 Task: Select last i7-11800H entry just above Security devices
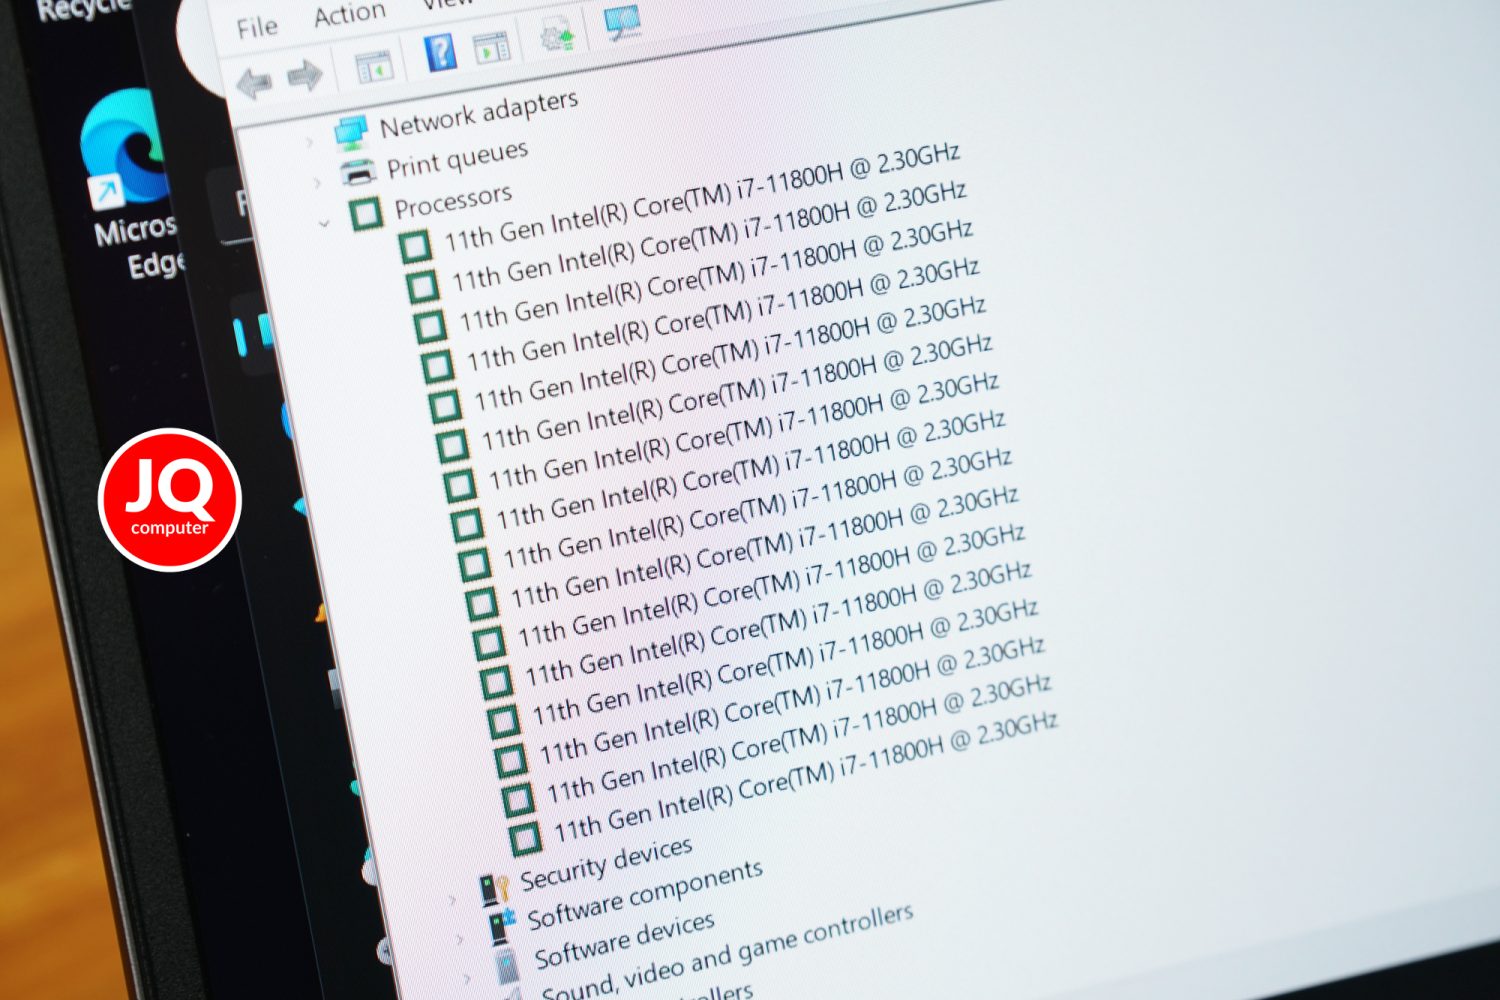click(x=806, y=777)
